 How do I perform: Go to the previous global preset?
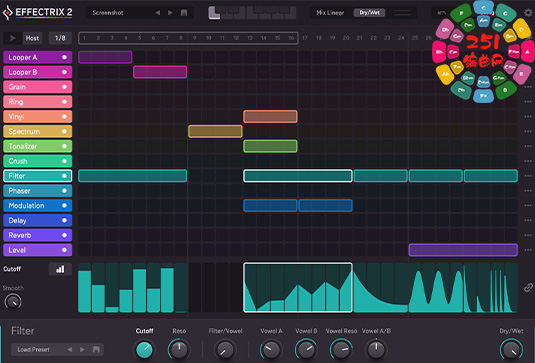click(x=158, y=13)
